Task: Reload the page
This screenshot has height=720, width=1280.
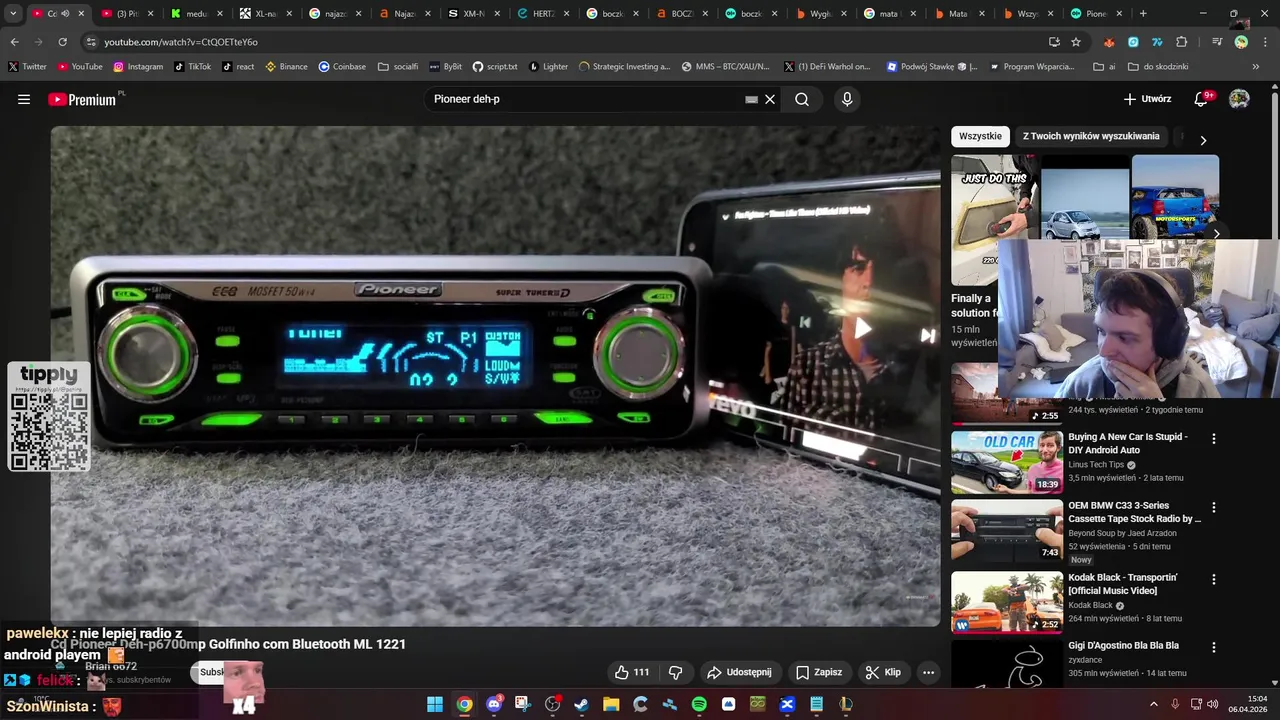Action: (x=62, y=42)
